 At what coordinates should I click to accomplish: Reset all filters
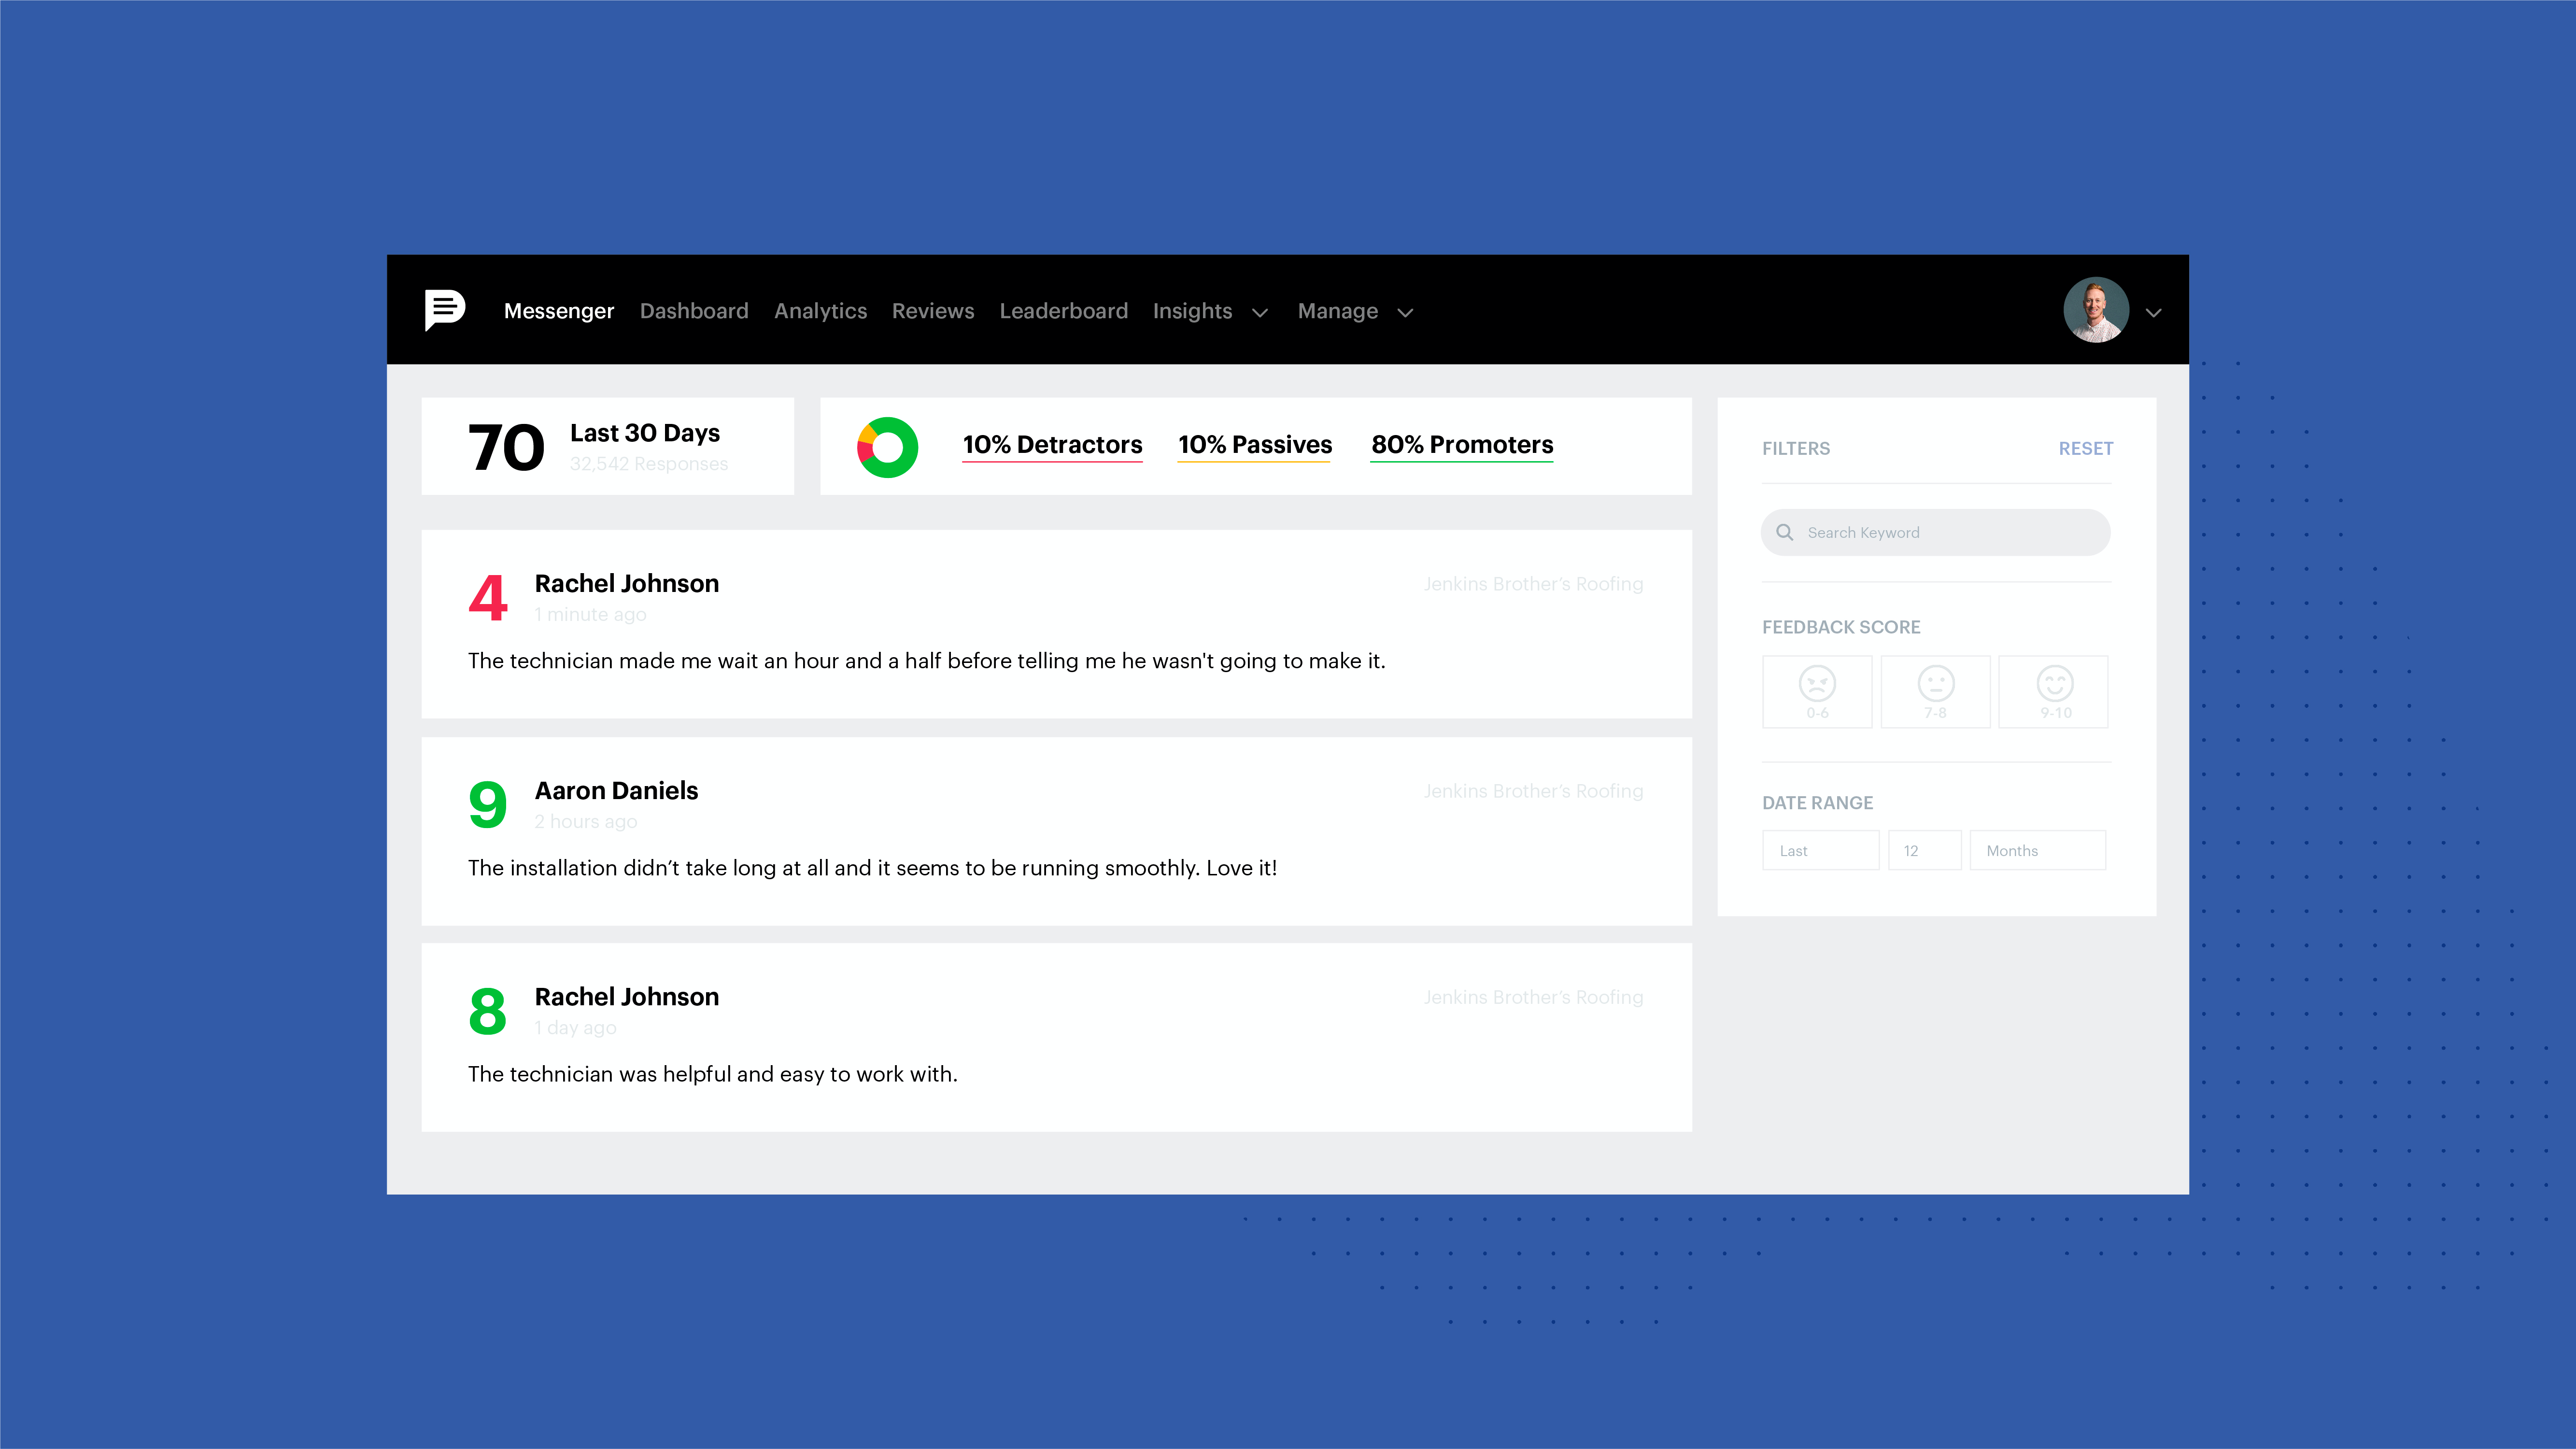click(2085, 448)
